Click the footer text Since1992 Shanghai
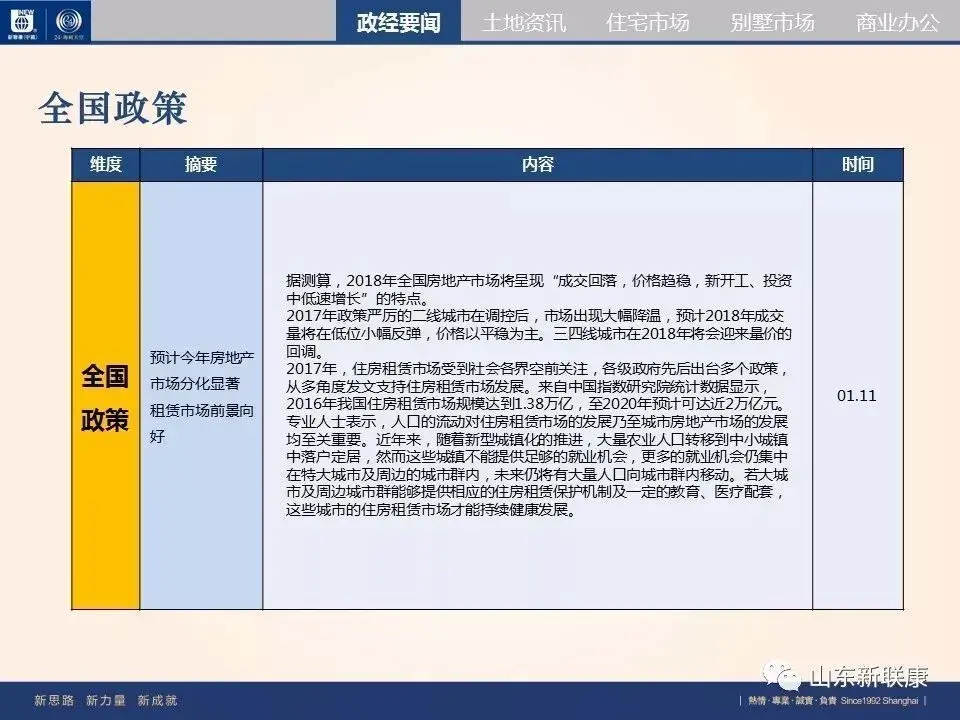Screen dimensions: 960x720 [879, 700]
